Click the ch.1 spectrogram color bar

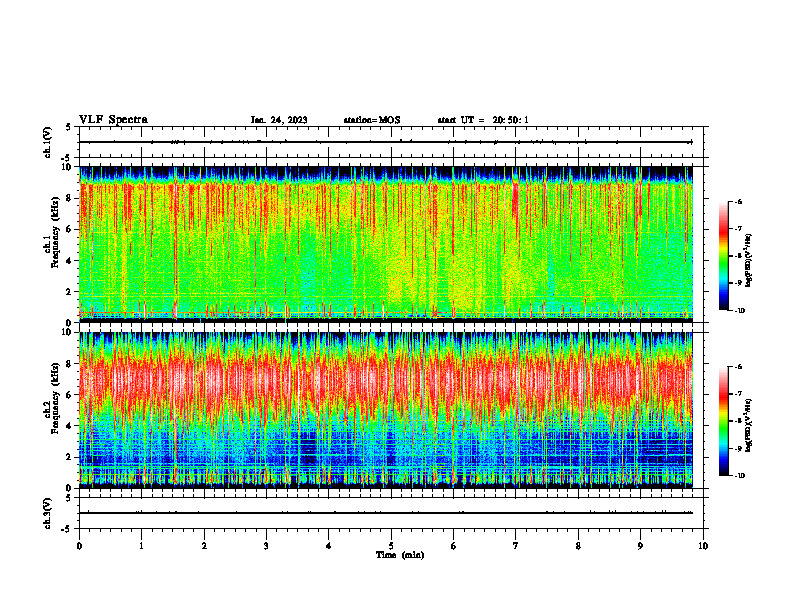pos(724,256)
